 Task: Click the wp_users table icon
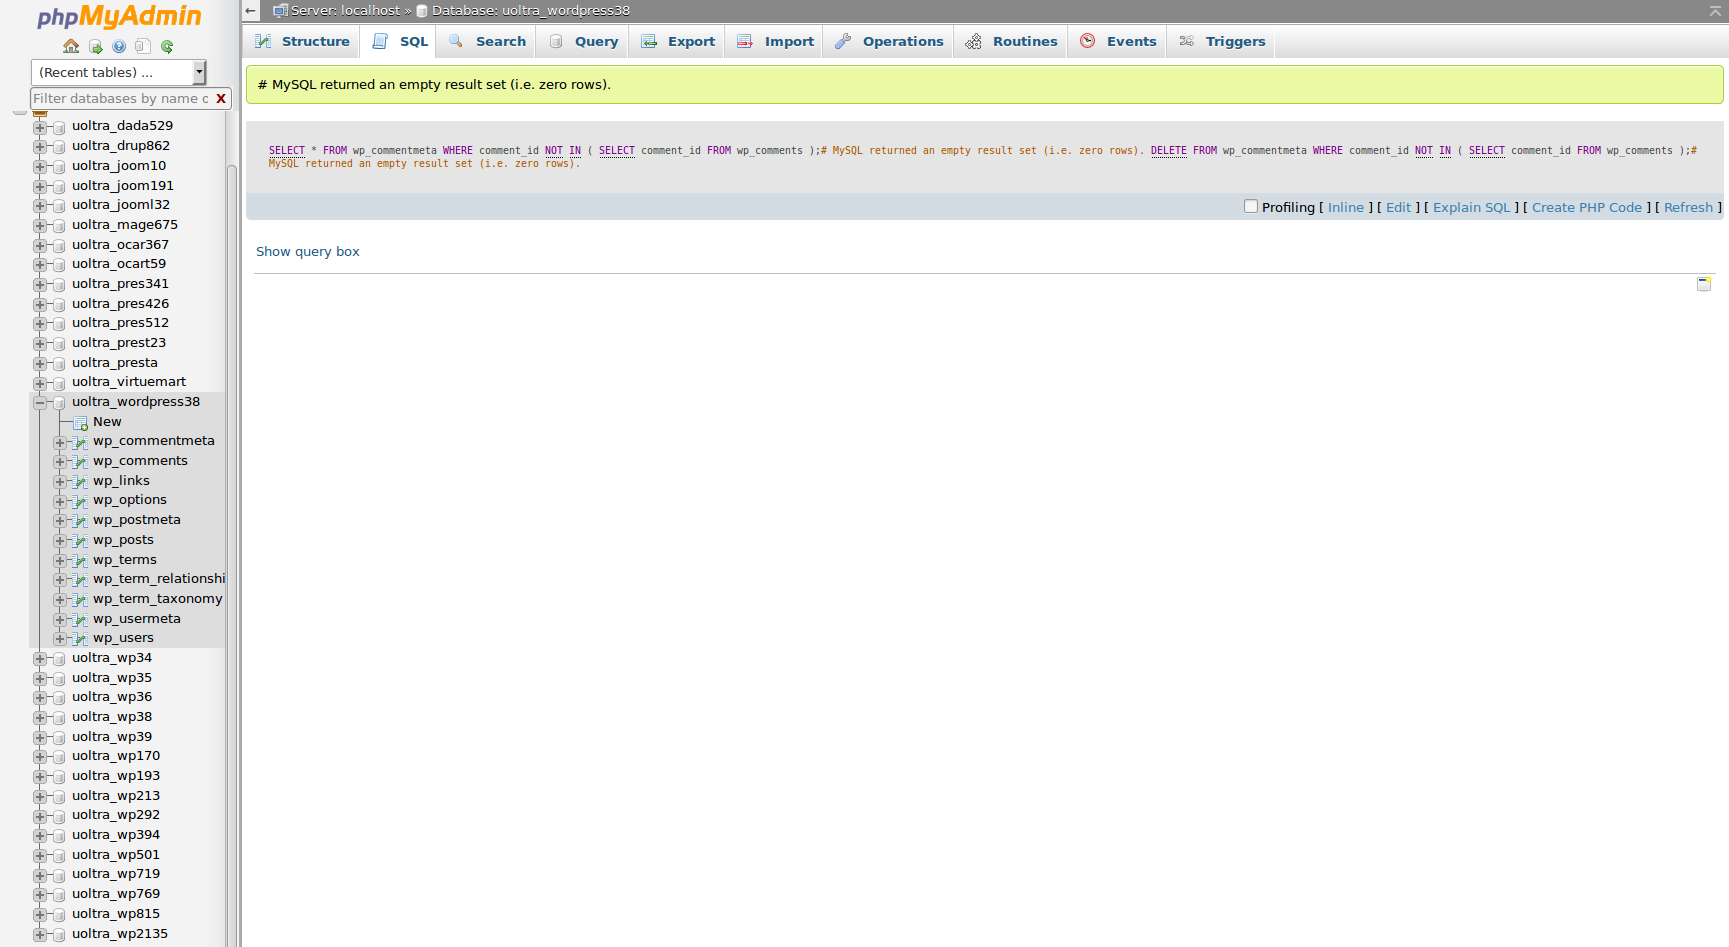coord(81,639)
